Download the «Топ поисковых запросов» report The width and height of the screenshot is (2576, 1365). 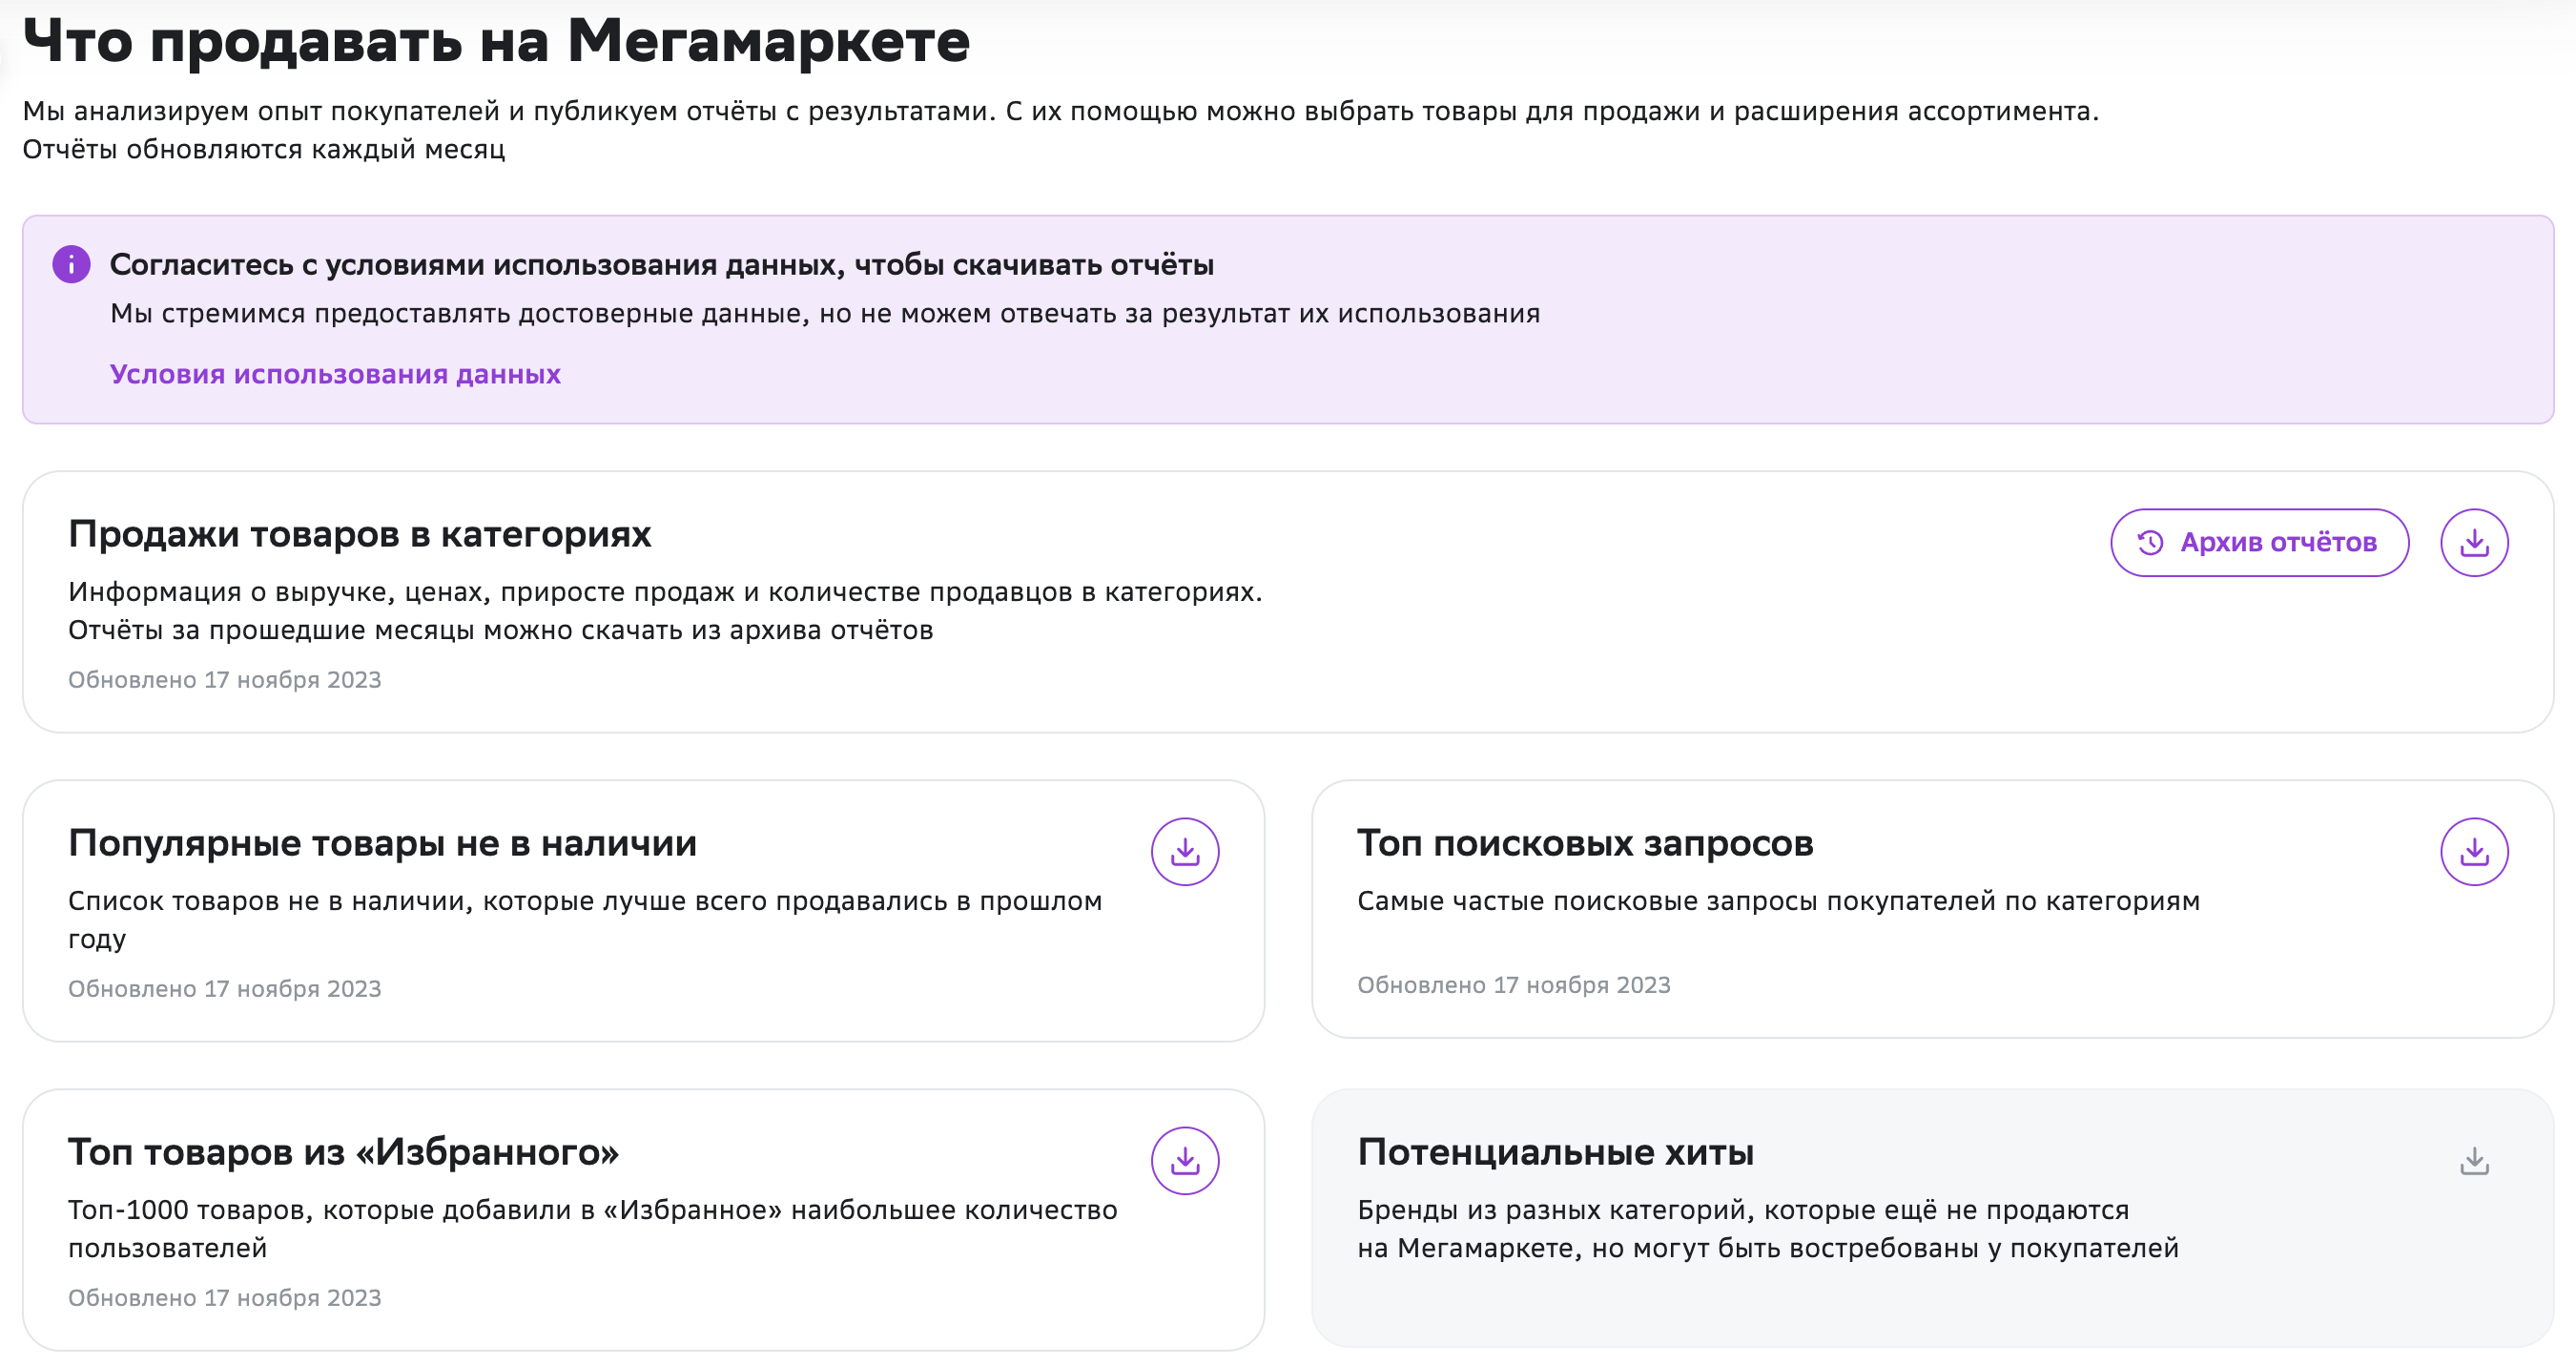coord(2474,852)
